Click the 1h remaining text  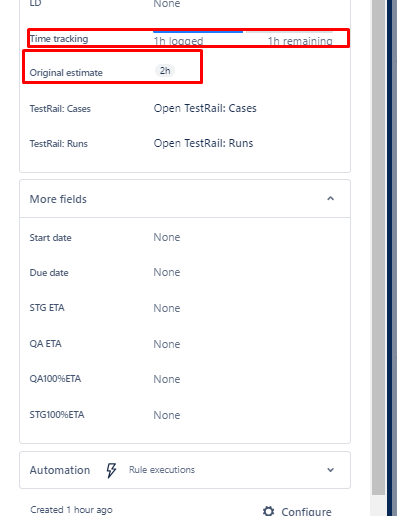click(x=300, y=41)
